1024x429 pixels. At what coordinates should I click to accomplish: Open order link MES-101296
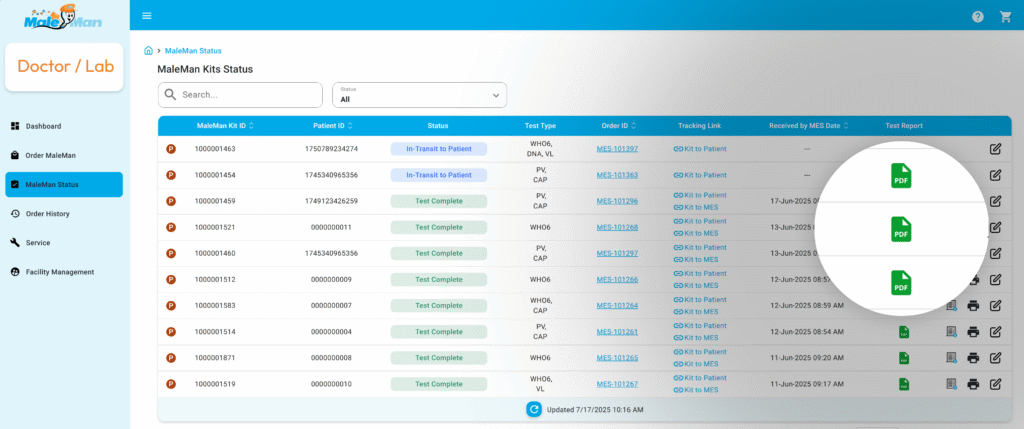click(x=617, y=201)
